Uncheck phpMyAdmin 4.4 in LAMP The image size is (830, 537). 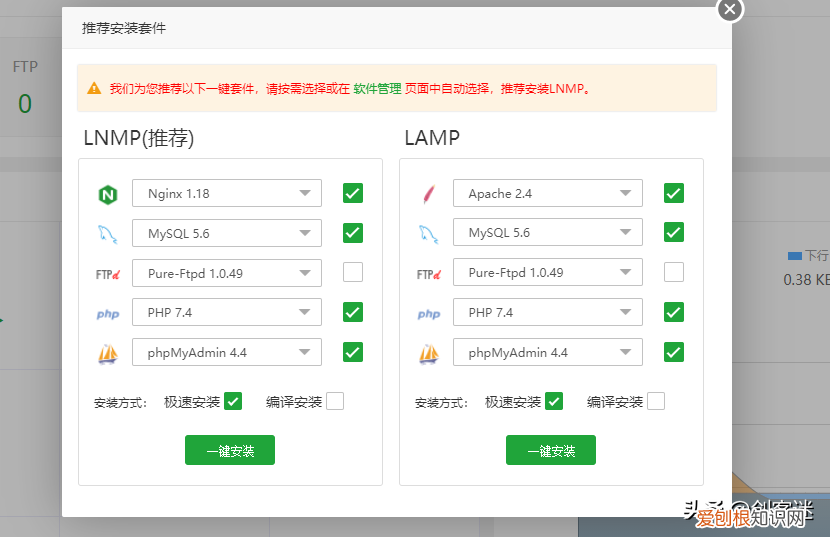[x=673, y=352]
